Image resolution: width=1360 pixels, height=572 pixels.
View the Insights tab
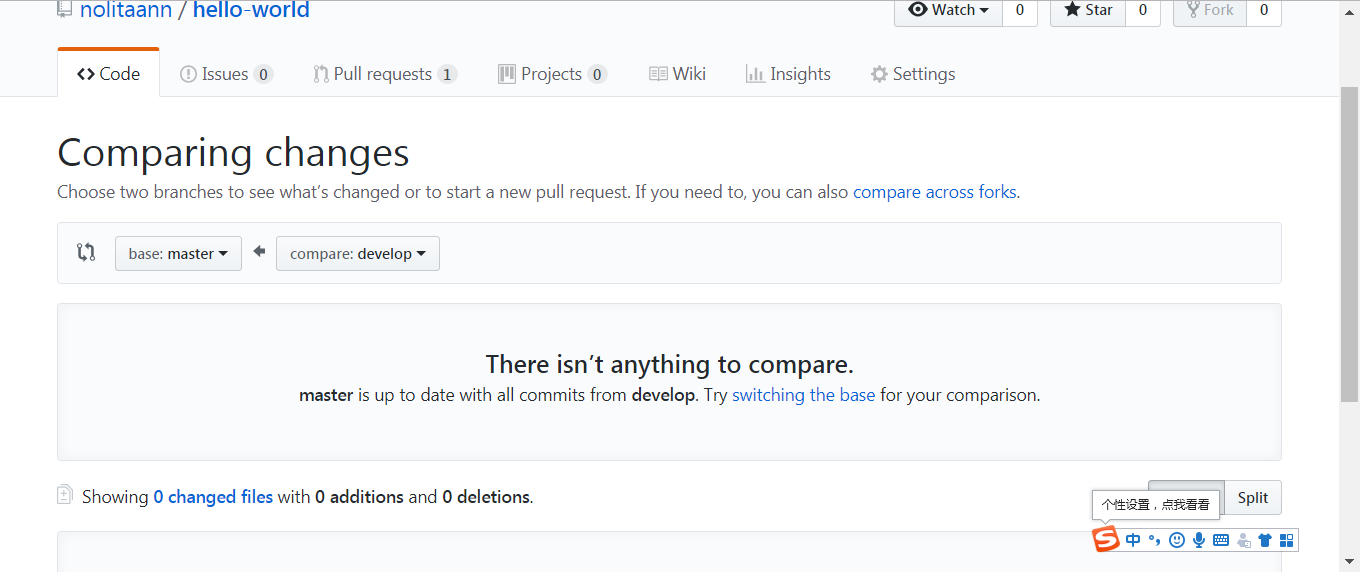coord(788,74)
